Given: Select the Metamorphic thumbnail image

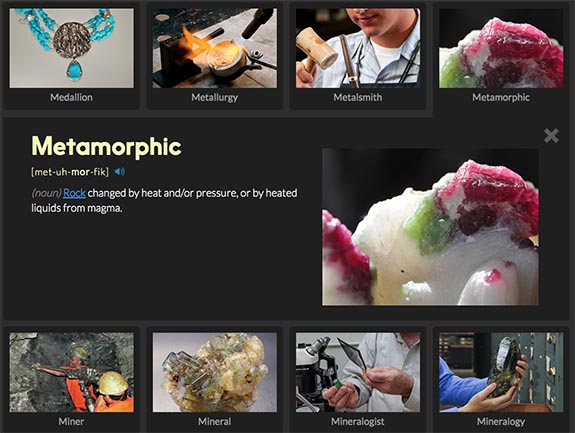Looking at the screenshot, I should point(501,48).
